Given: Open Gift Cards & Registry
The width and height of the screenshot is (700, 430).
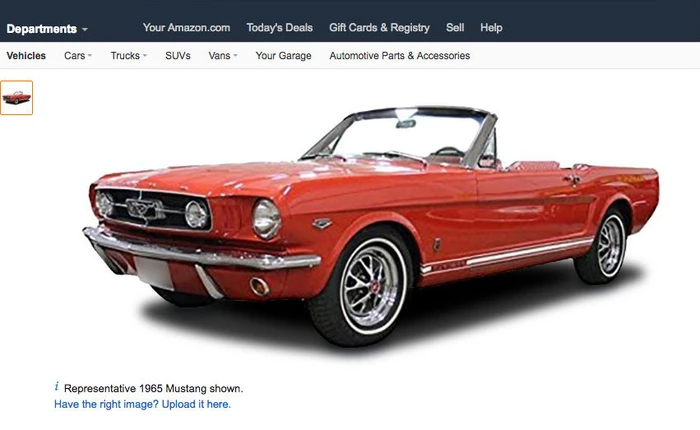Looking at the screenshot, I should tap(379, 28).
